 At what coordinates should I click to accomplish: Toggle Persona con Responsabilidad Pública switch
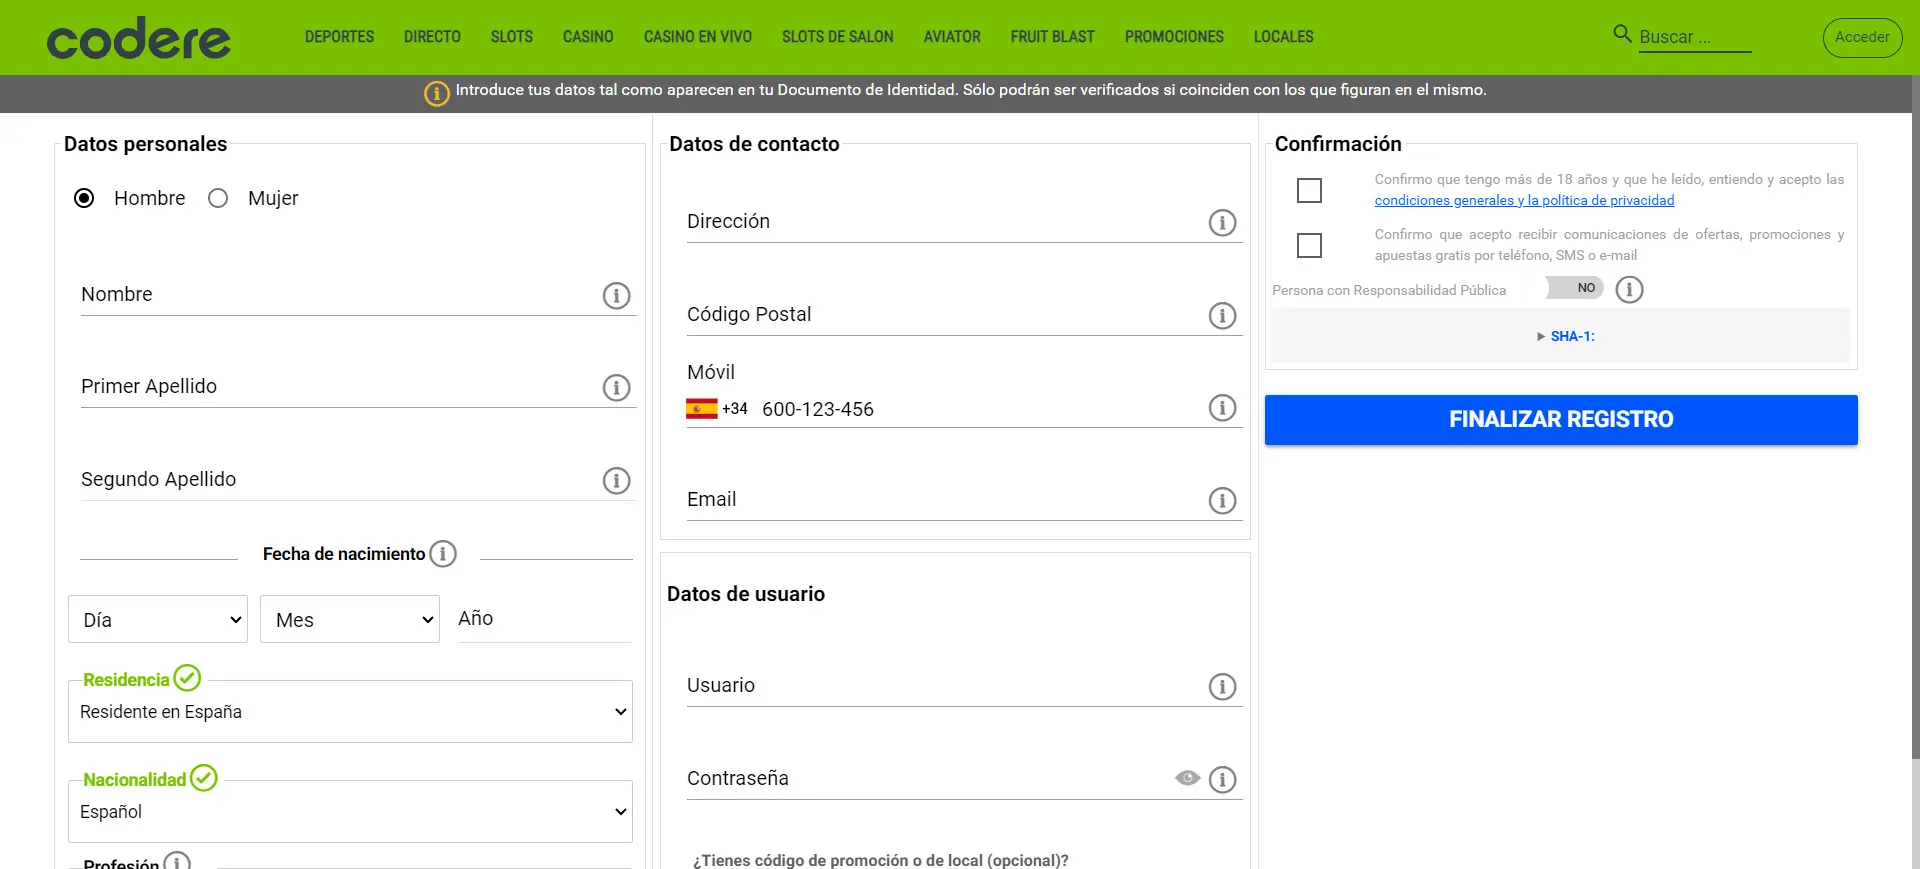coord(1575,288)
